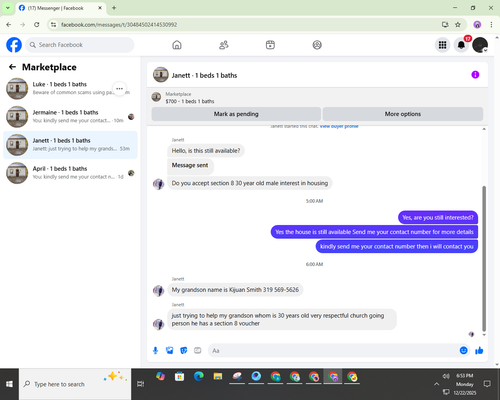The image size is (500, 400).
Task: Open the Facebook logo home link
Action: [14, 45]
